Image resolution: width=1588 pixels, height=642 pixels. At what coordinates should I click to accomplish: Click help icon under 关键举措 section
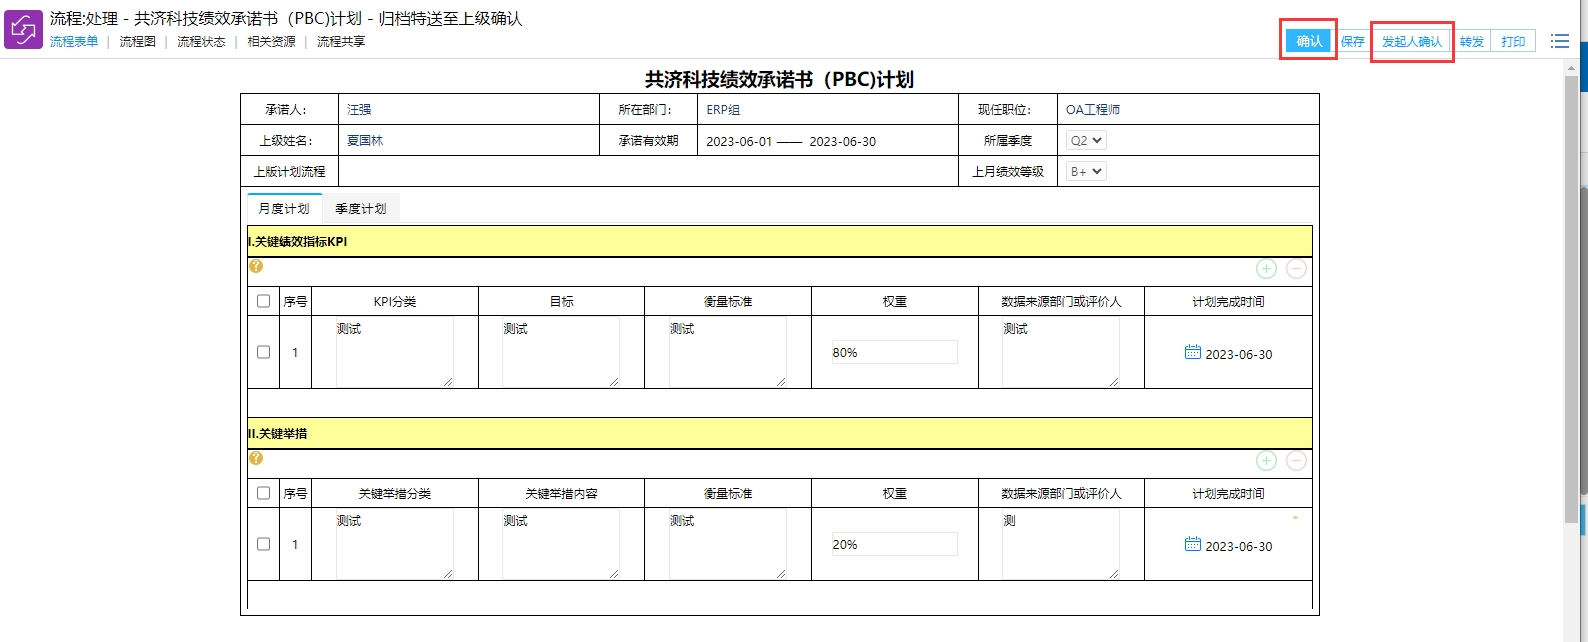[x=256, y=459]
